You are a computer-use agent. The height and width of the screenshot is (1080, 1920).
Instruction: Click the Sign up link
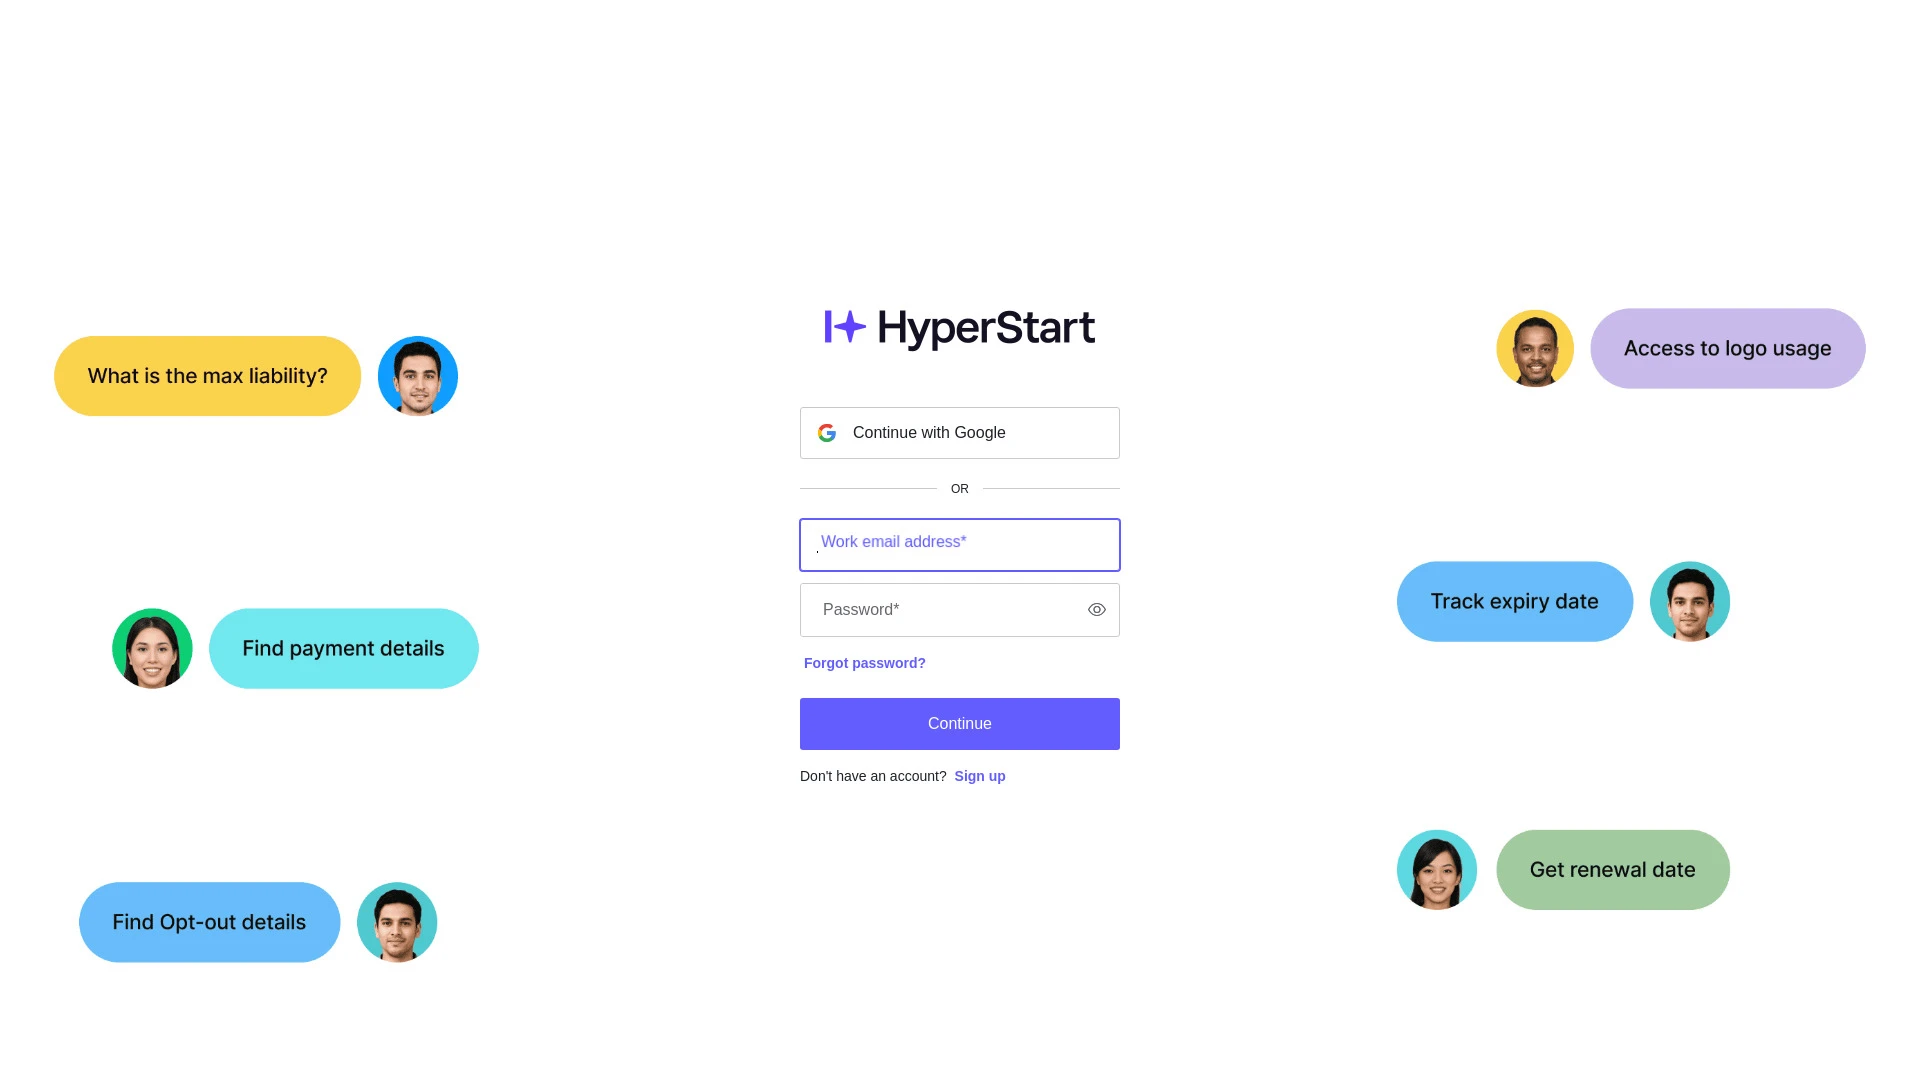coord(980,775)
